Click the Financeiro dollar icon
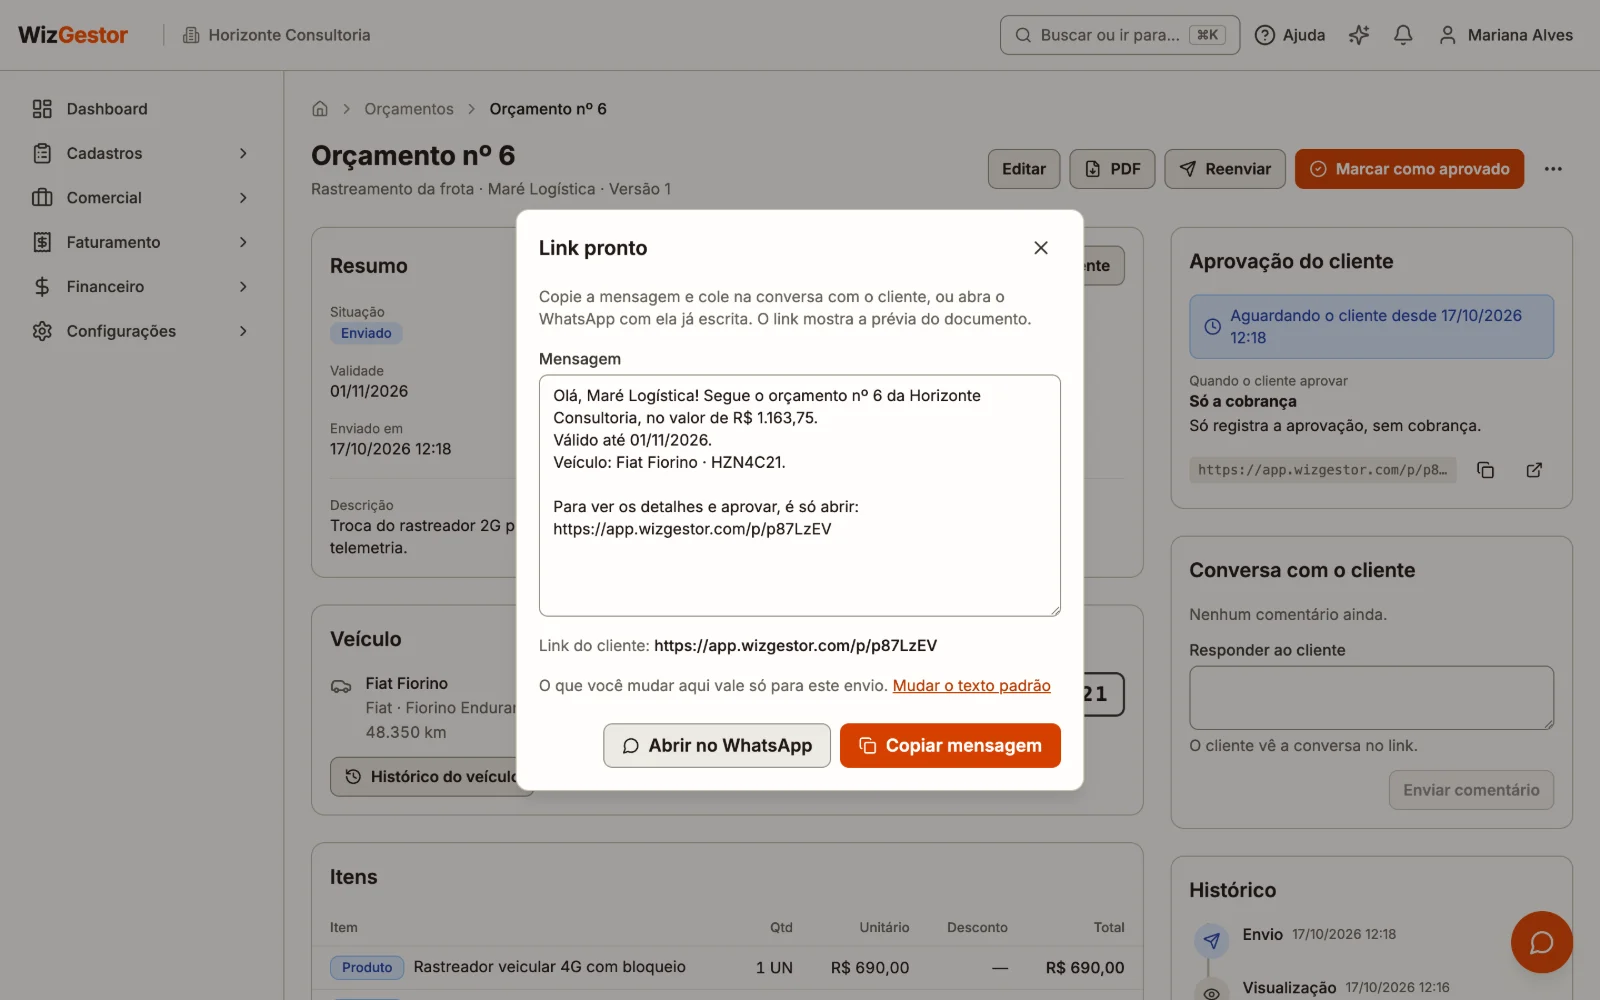The image size is (1600, 1000). tap(42, 287)
